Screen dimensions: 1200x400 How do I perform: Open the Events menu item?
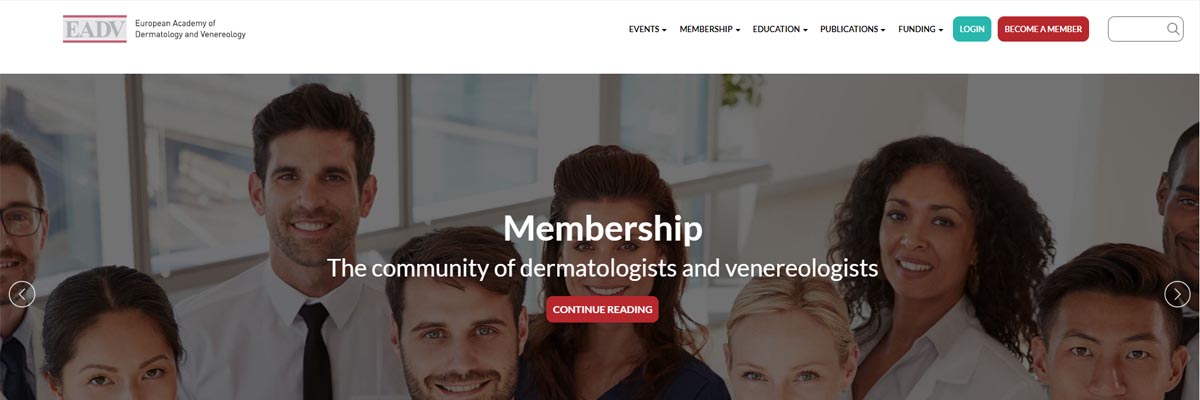coord(648,29)
